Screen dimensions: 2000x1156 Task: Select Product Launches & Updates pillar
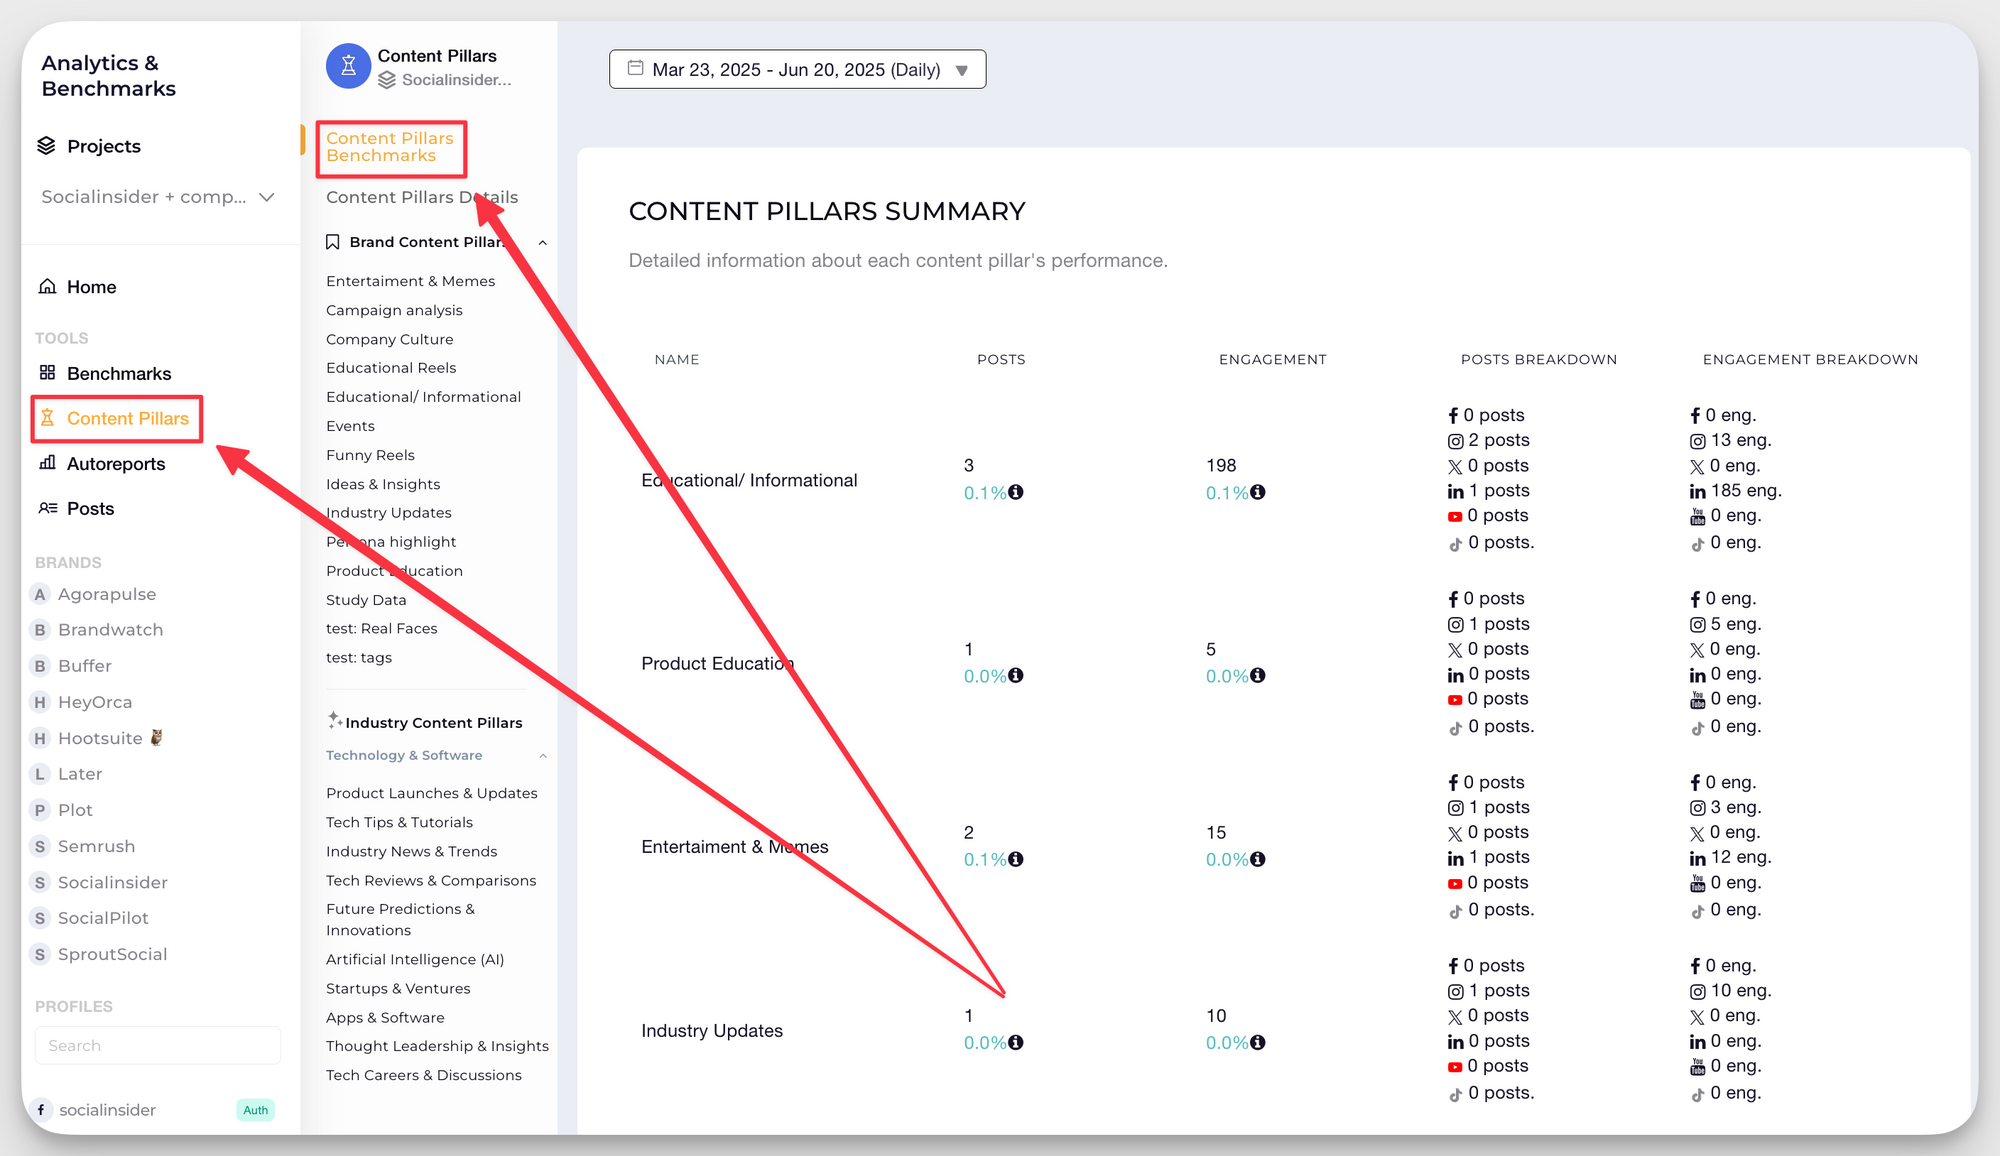click(431, 793)
